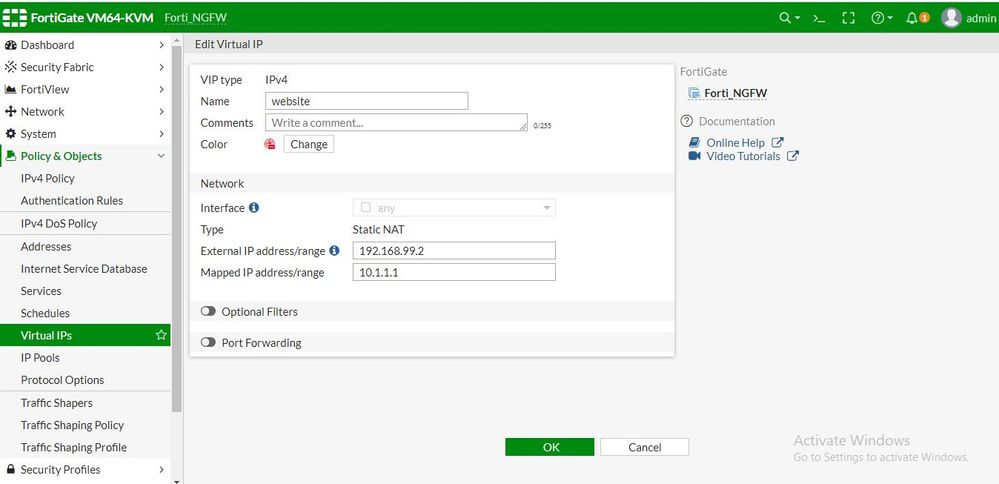
Task: Click the Forti_NGFW device icon
Action: pos(694,94)
